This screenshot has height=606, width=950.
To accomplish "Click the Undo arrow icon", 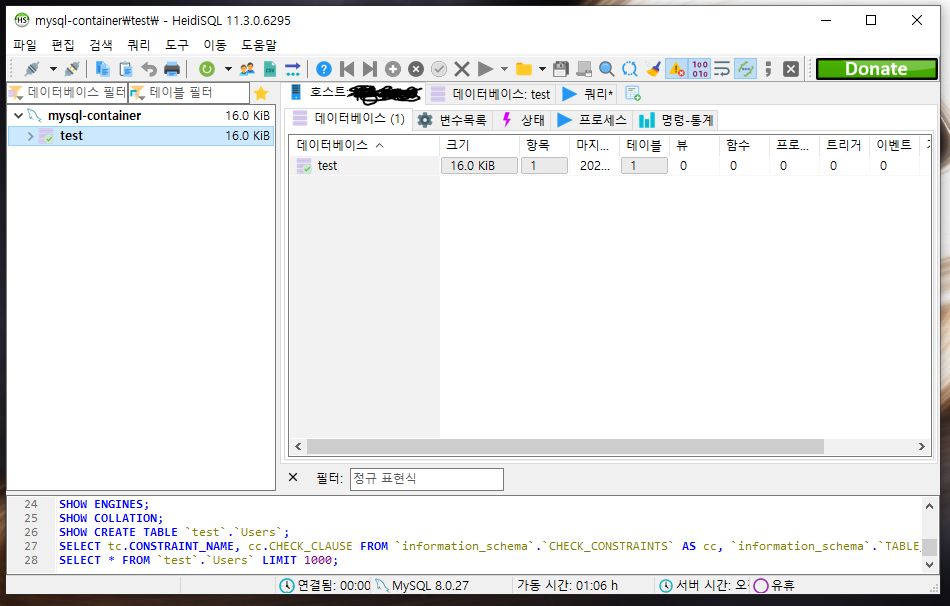I will pos(148,69).
